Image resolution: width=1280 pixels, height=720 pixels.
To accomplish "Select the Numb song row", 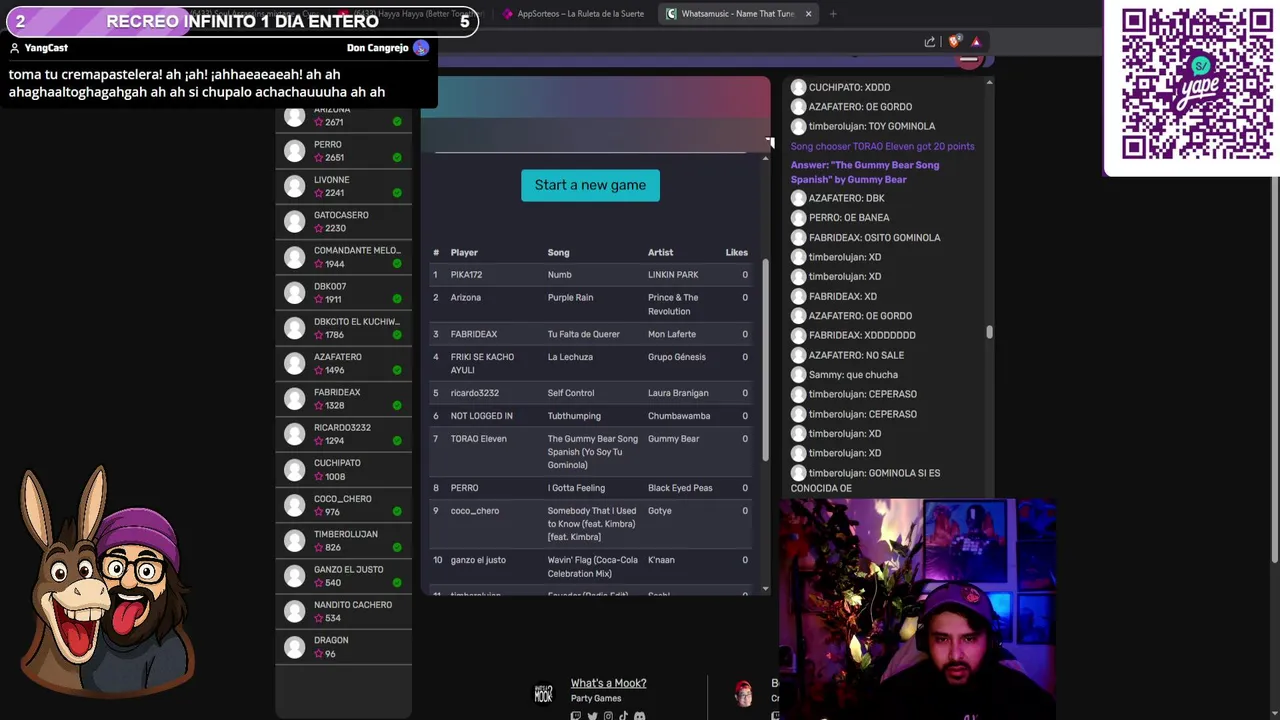I will [x=591, y=275].
